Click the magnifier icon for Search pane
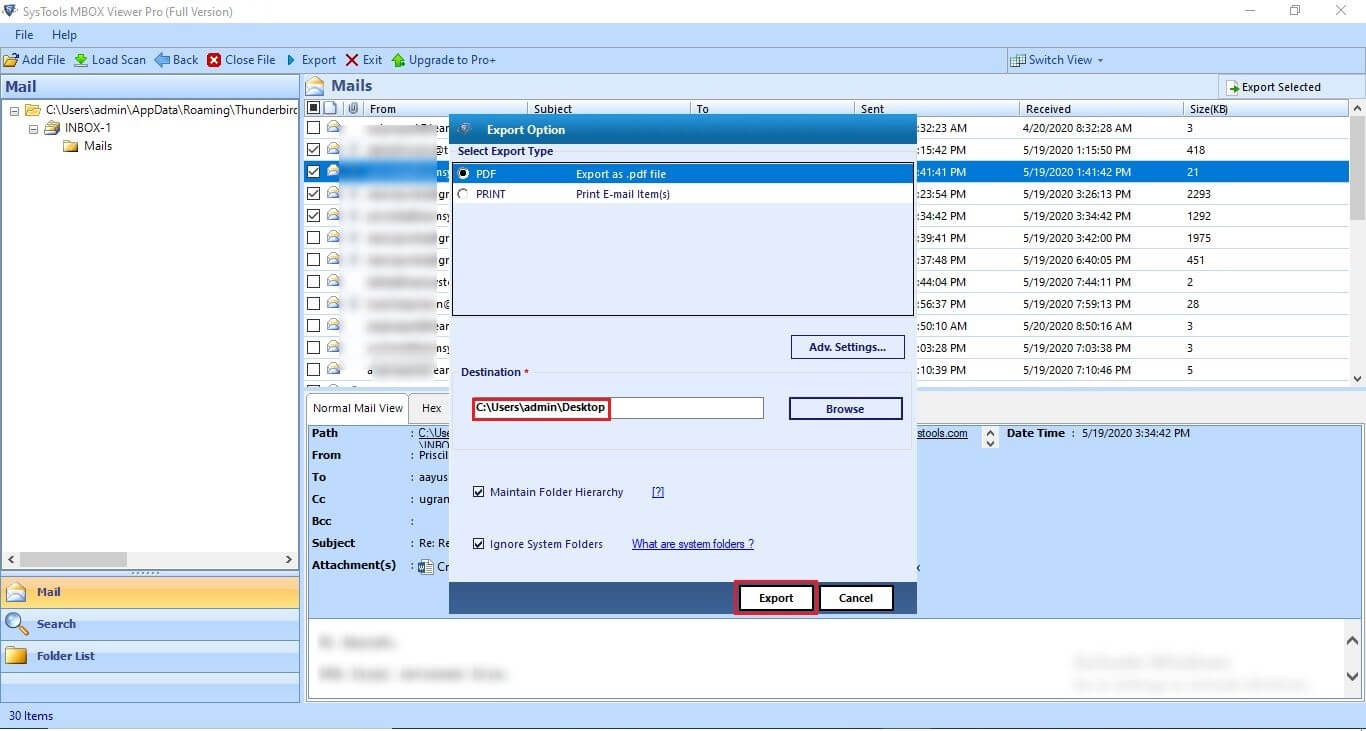The height and width of the screenshot is (731, 1366). 17,624
